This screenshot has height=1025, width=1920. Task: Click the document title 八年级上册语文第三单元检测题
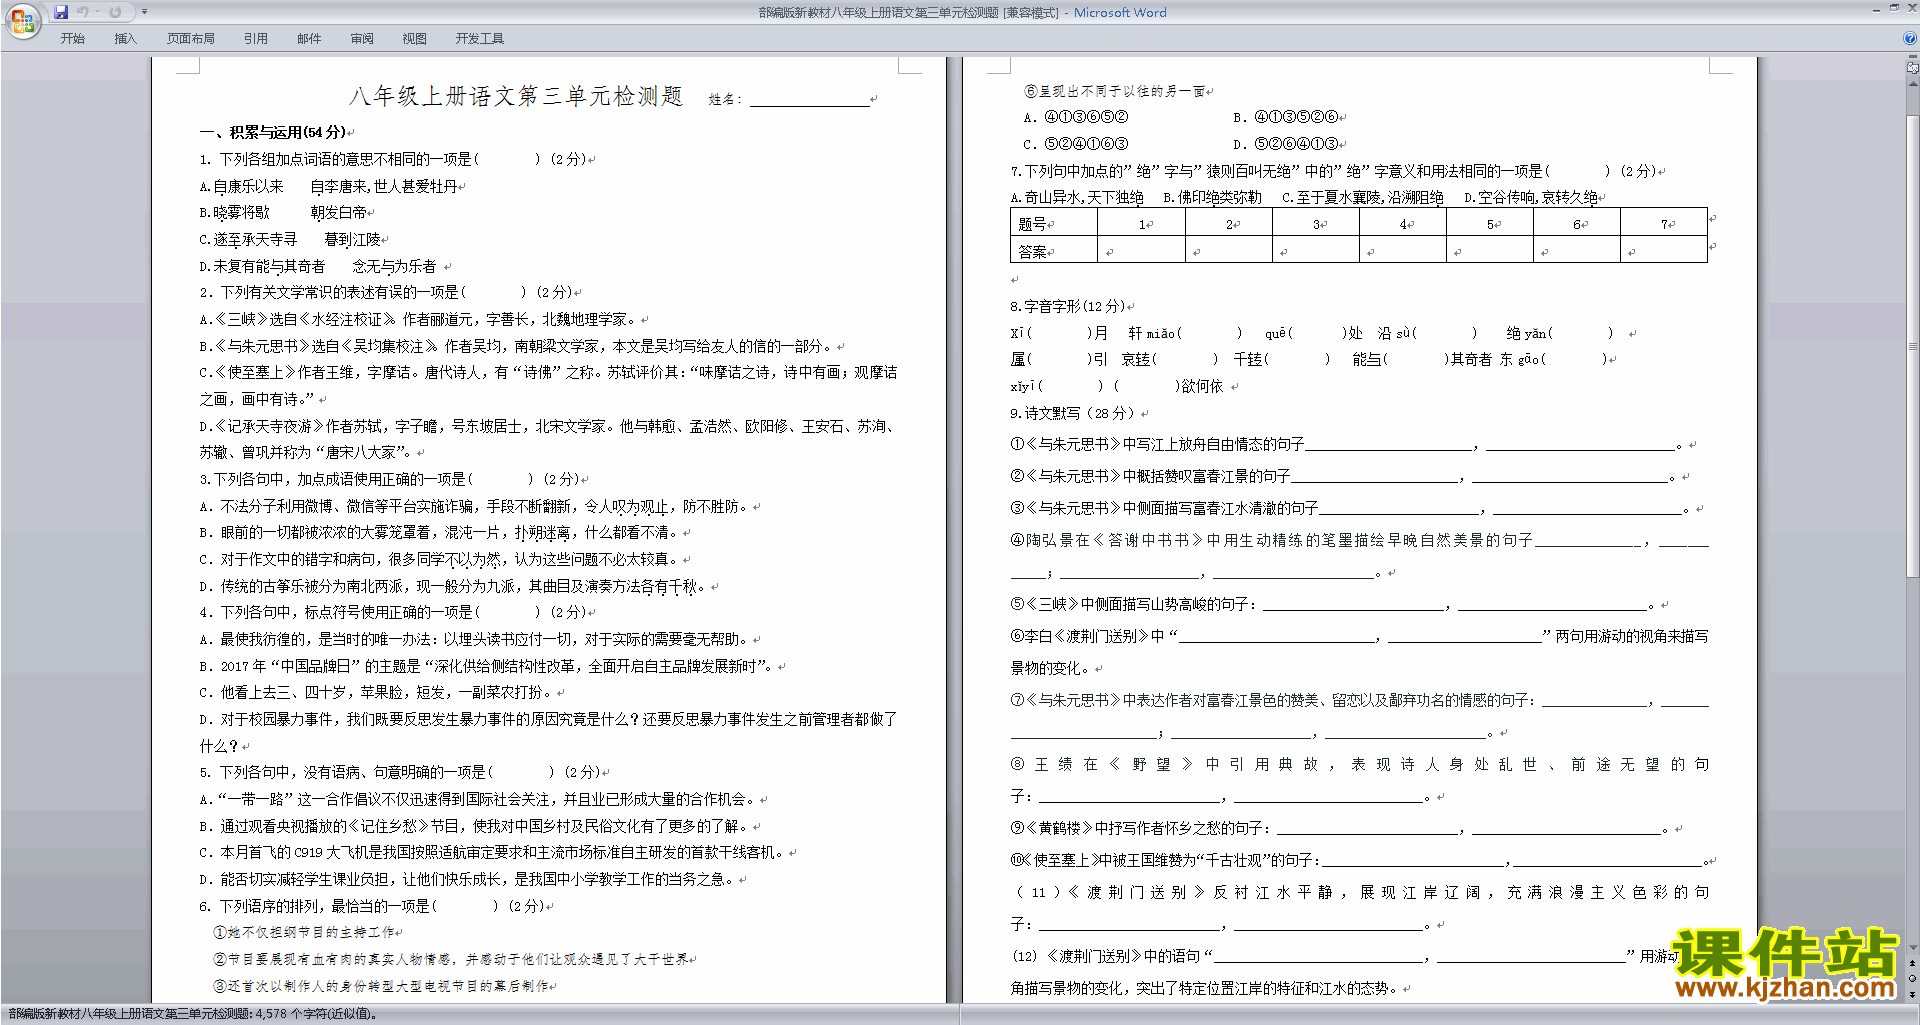coord(516,96)
